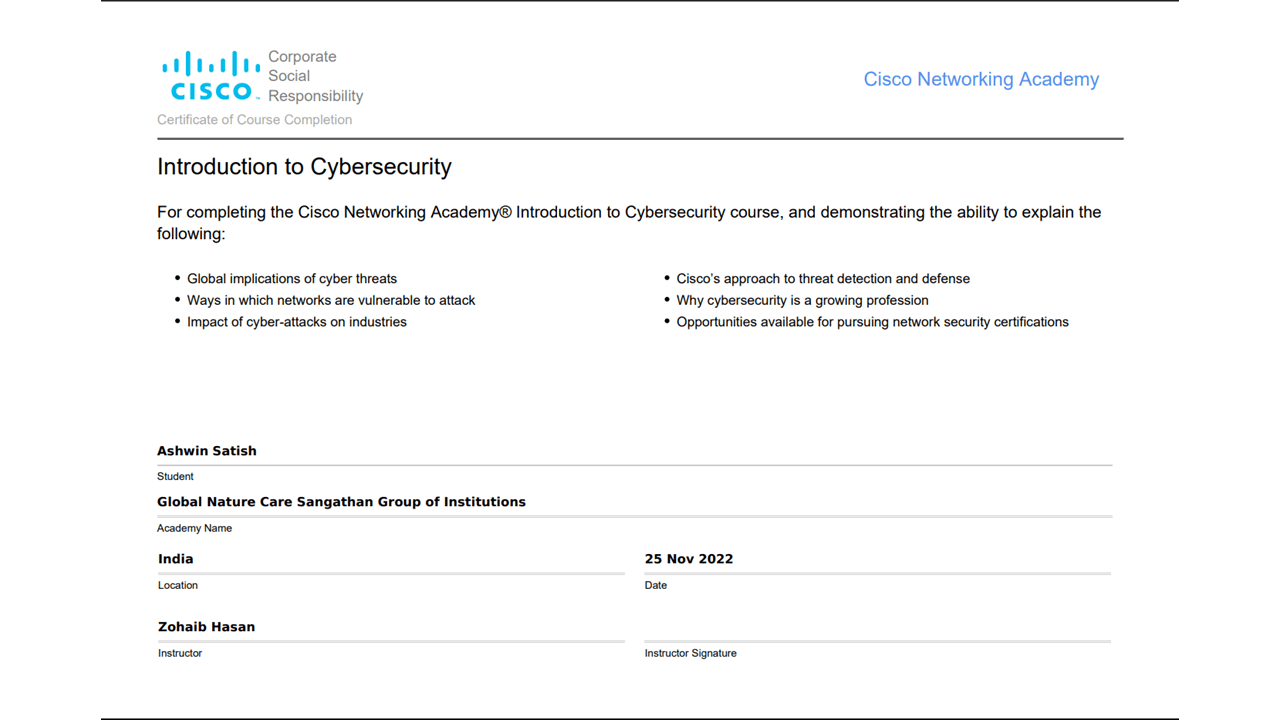
Task: Select the Global implications of cyber threats bullet
Action: (x=292, y=279)
